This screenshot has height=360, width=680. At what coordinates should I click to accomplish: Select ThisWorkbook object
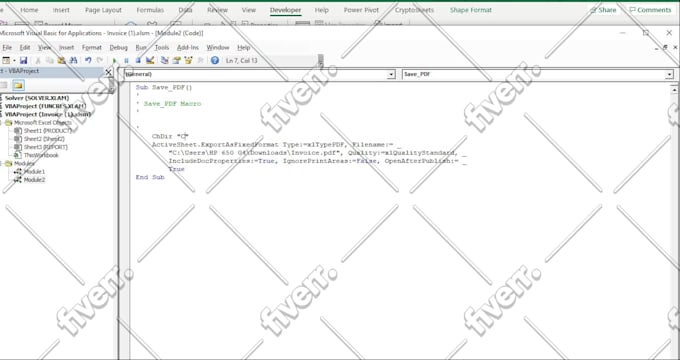(x=41, y=155)
